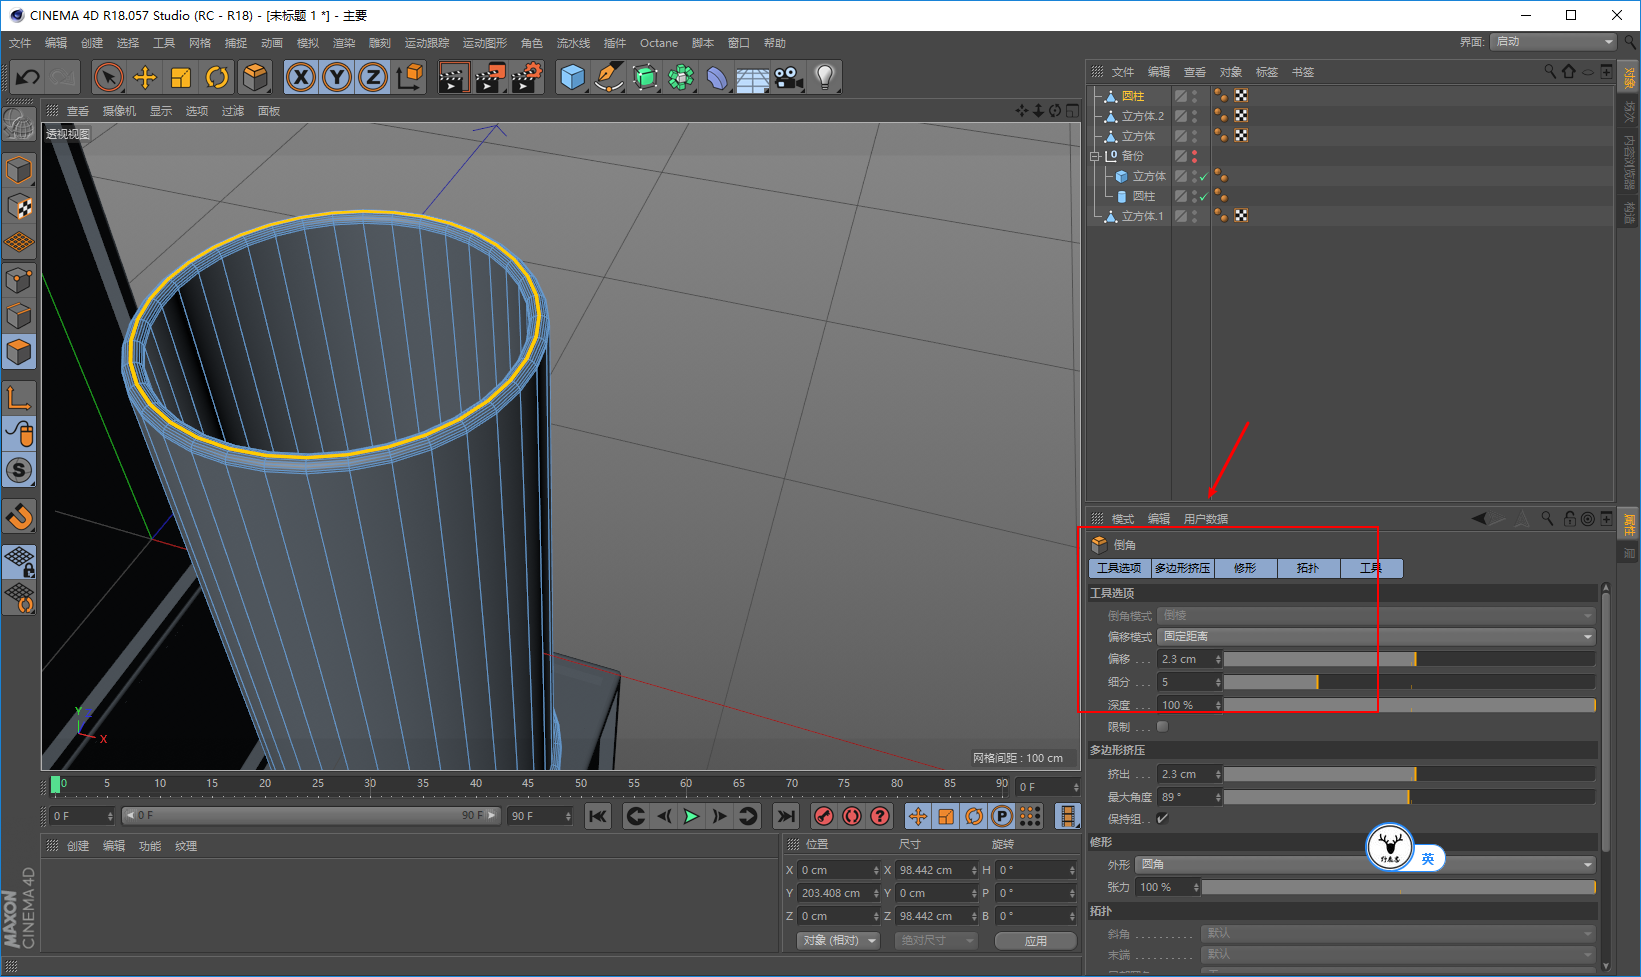
Task: Select 立方体.1 in object manager
Action: 1142,216
